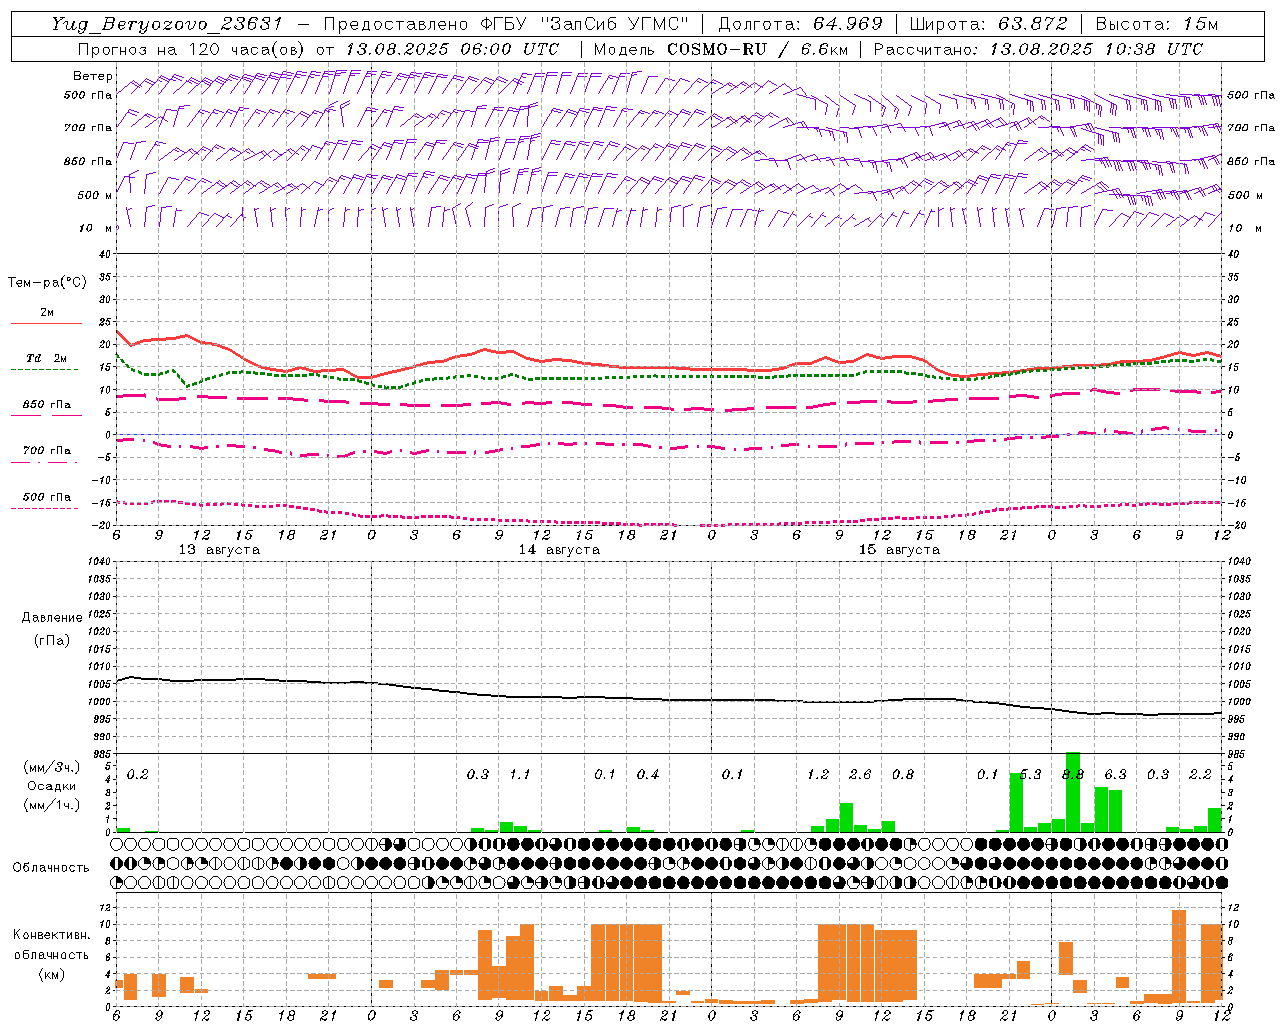Click the Рассчитано: 13.08.2025 10:38 UTC timestamp
The height and width of the screenshot is (1024, 1280).
click(1038, 49)
